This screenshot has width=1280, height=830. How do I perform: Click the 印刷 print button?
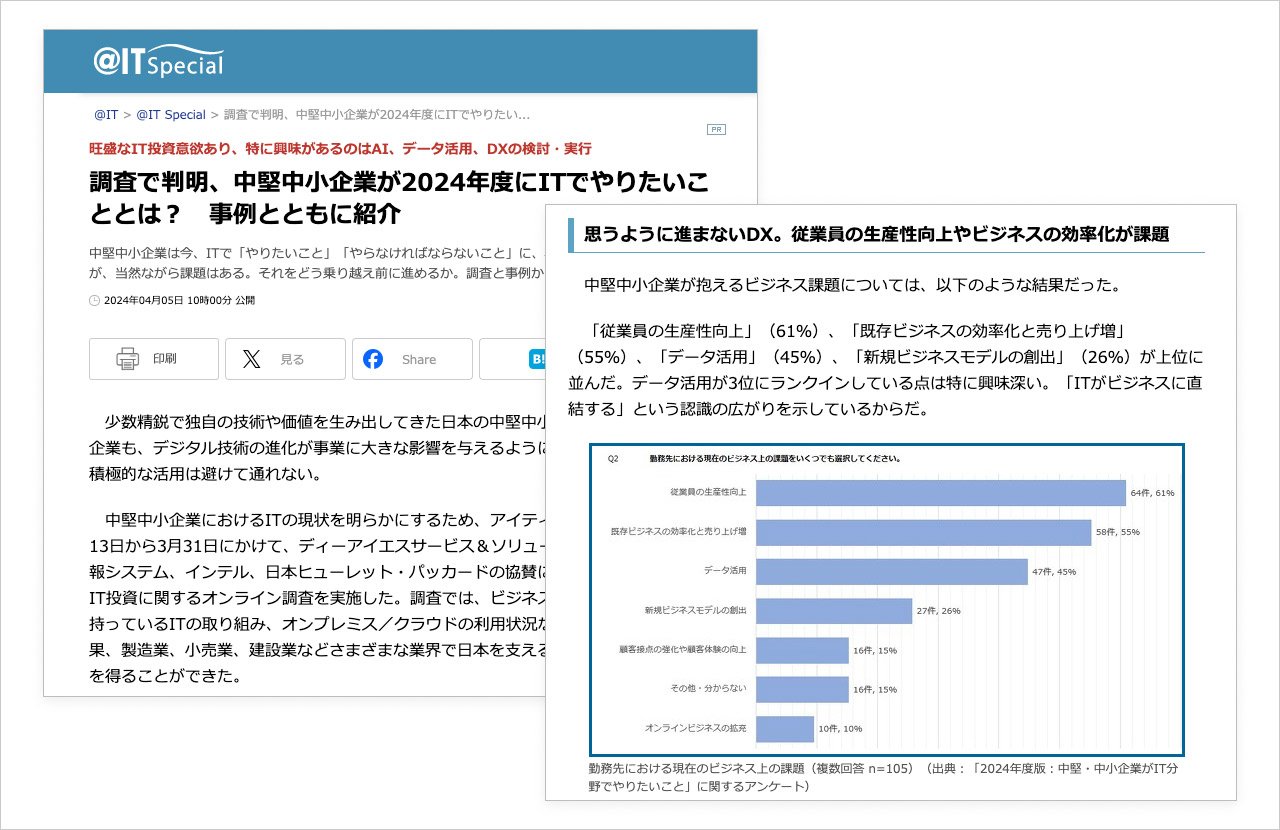[x=154, y=359]
